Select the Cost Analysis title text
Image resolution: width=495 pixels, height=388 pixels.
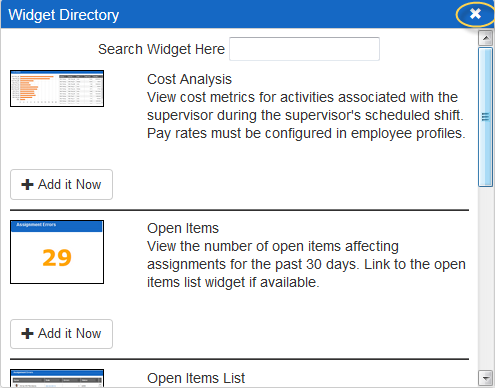(x=189, y=79)
